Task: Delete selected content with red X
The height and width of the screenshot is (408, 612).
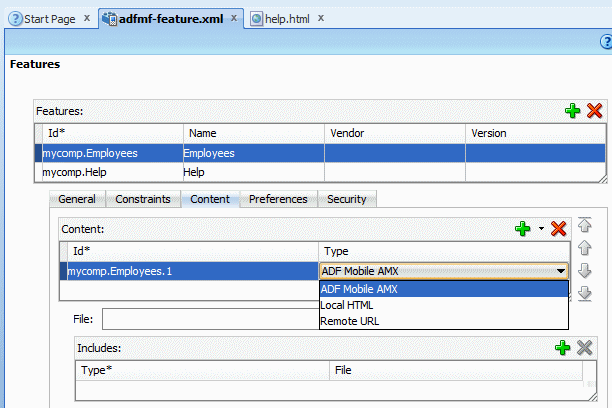Action: [559, 229]
